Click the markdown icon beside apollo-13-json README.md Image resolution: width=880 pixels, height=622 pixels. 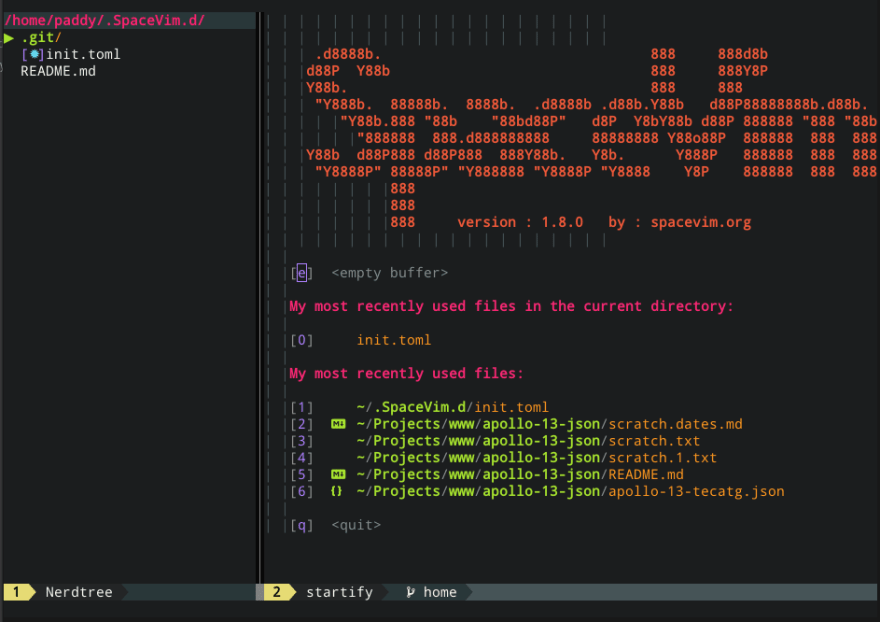(x=338, y=474)
